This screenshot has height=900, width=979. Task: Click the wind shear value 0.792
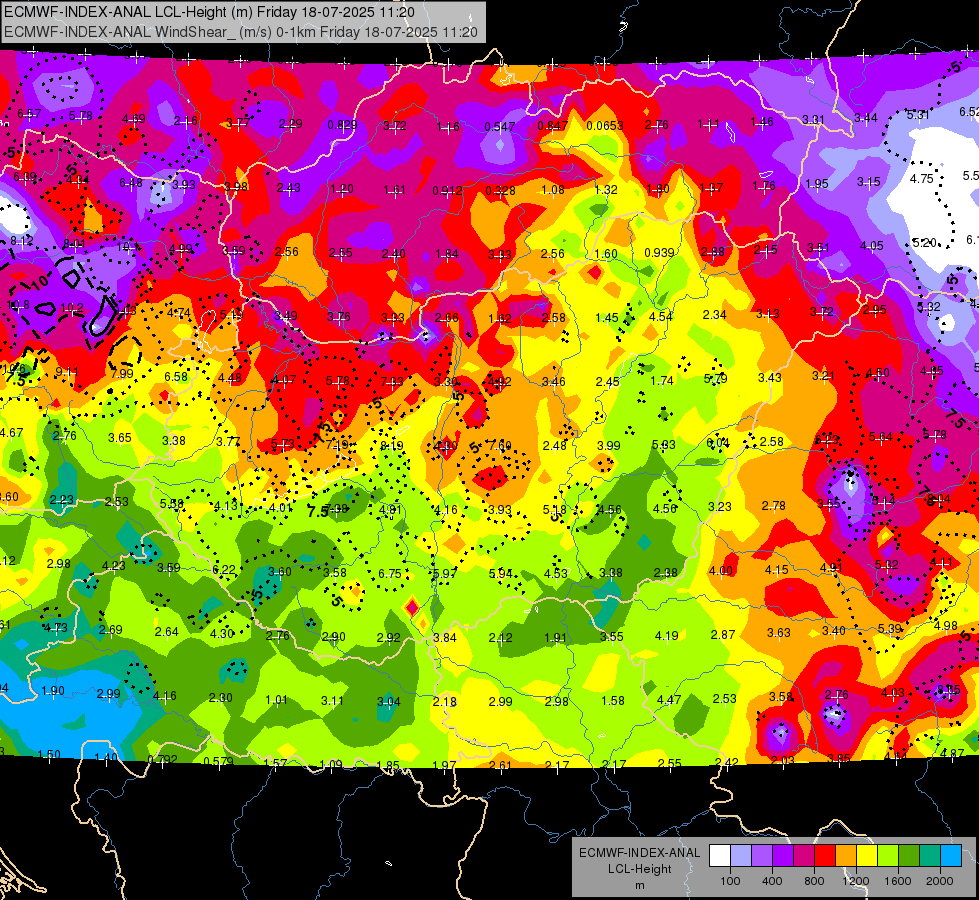tap(162, 759)
